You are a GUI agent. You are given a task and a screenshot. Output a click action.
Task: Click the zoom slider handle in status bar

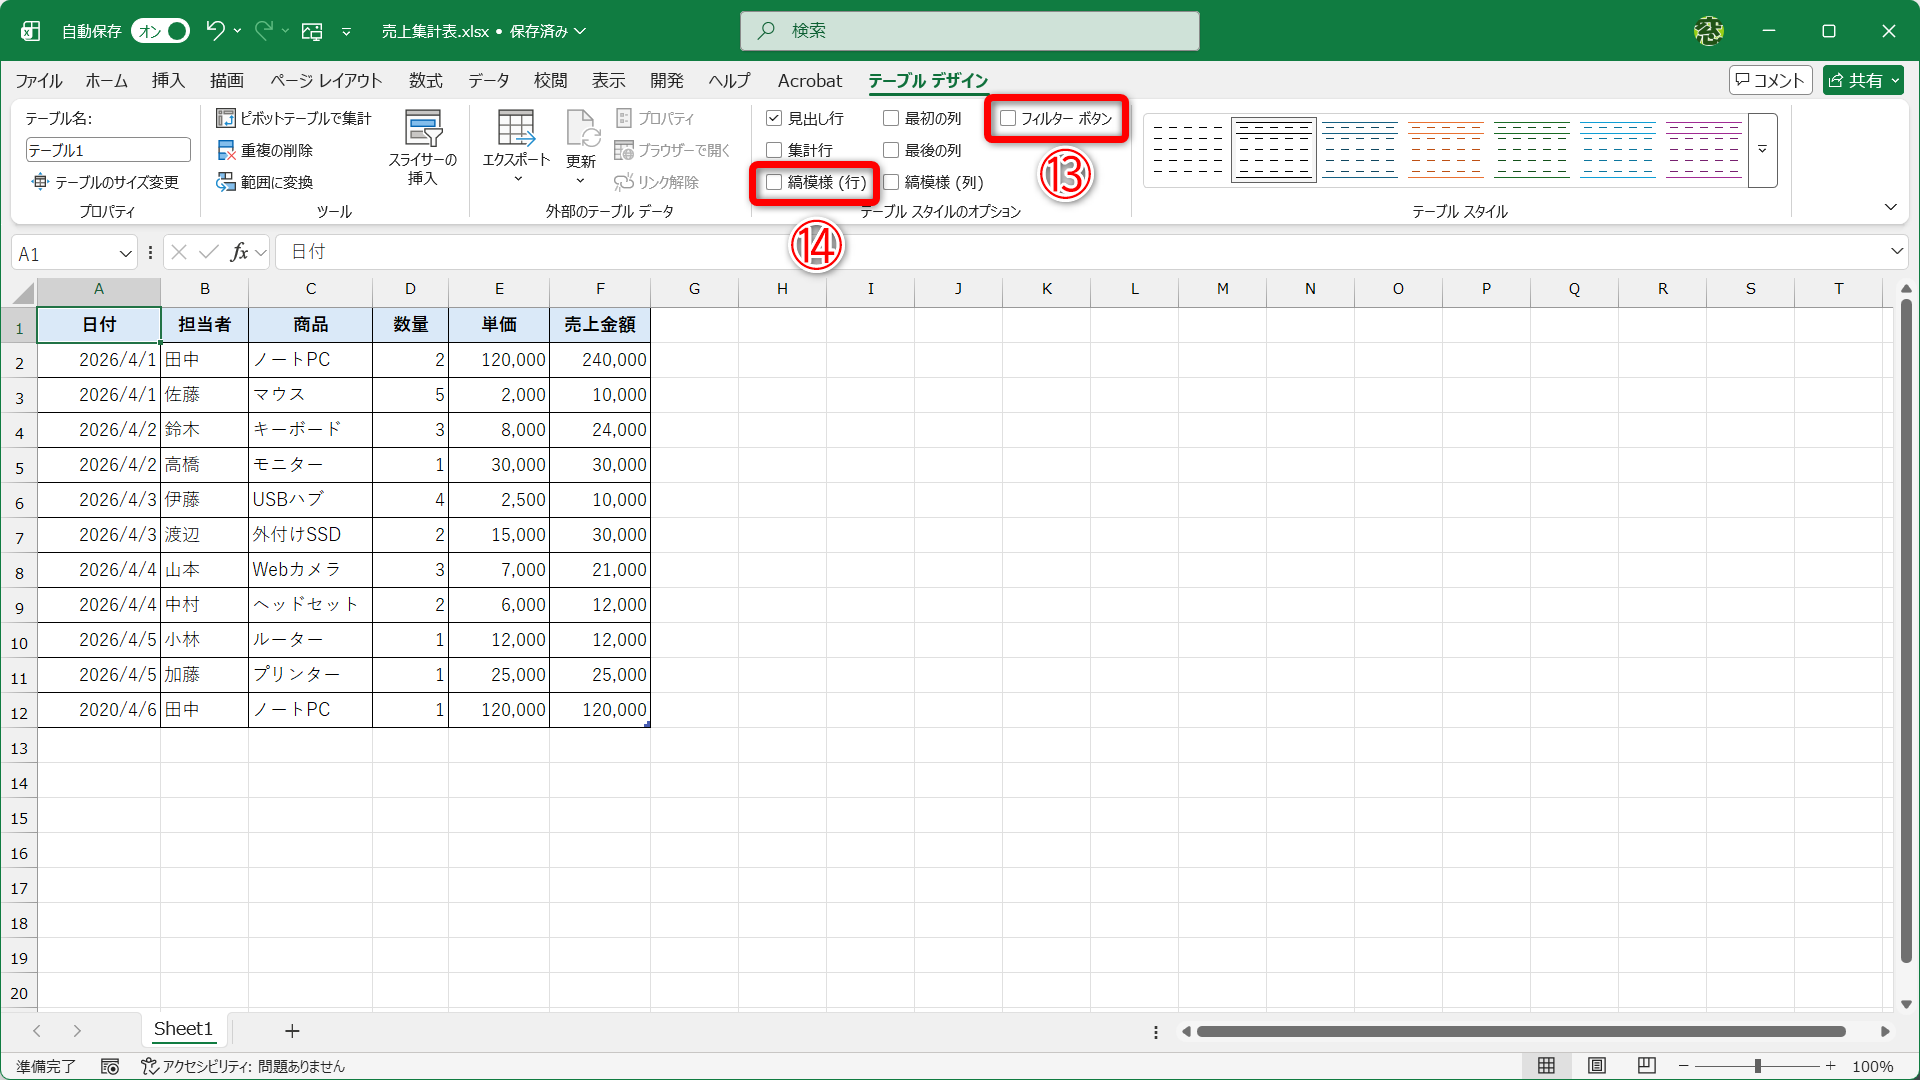click(1757, 1066)
